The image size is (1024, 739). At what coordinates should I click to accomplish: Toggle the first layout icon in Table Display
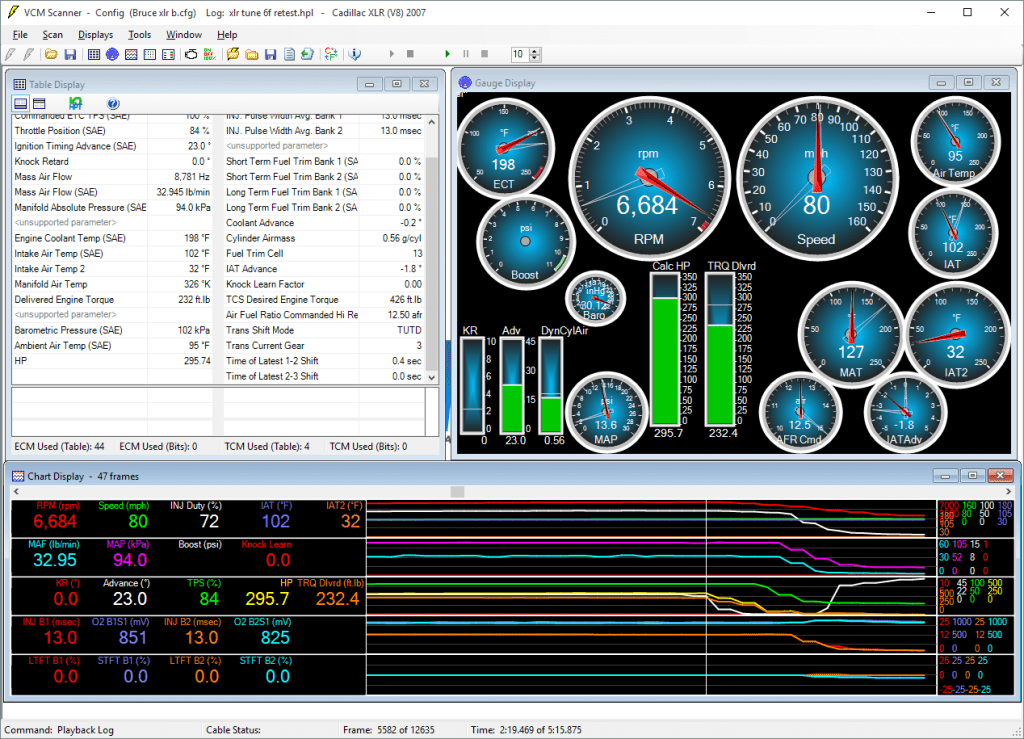(20, 103)
